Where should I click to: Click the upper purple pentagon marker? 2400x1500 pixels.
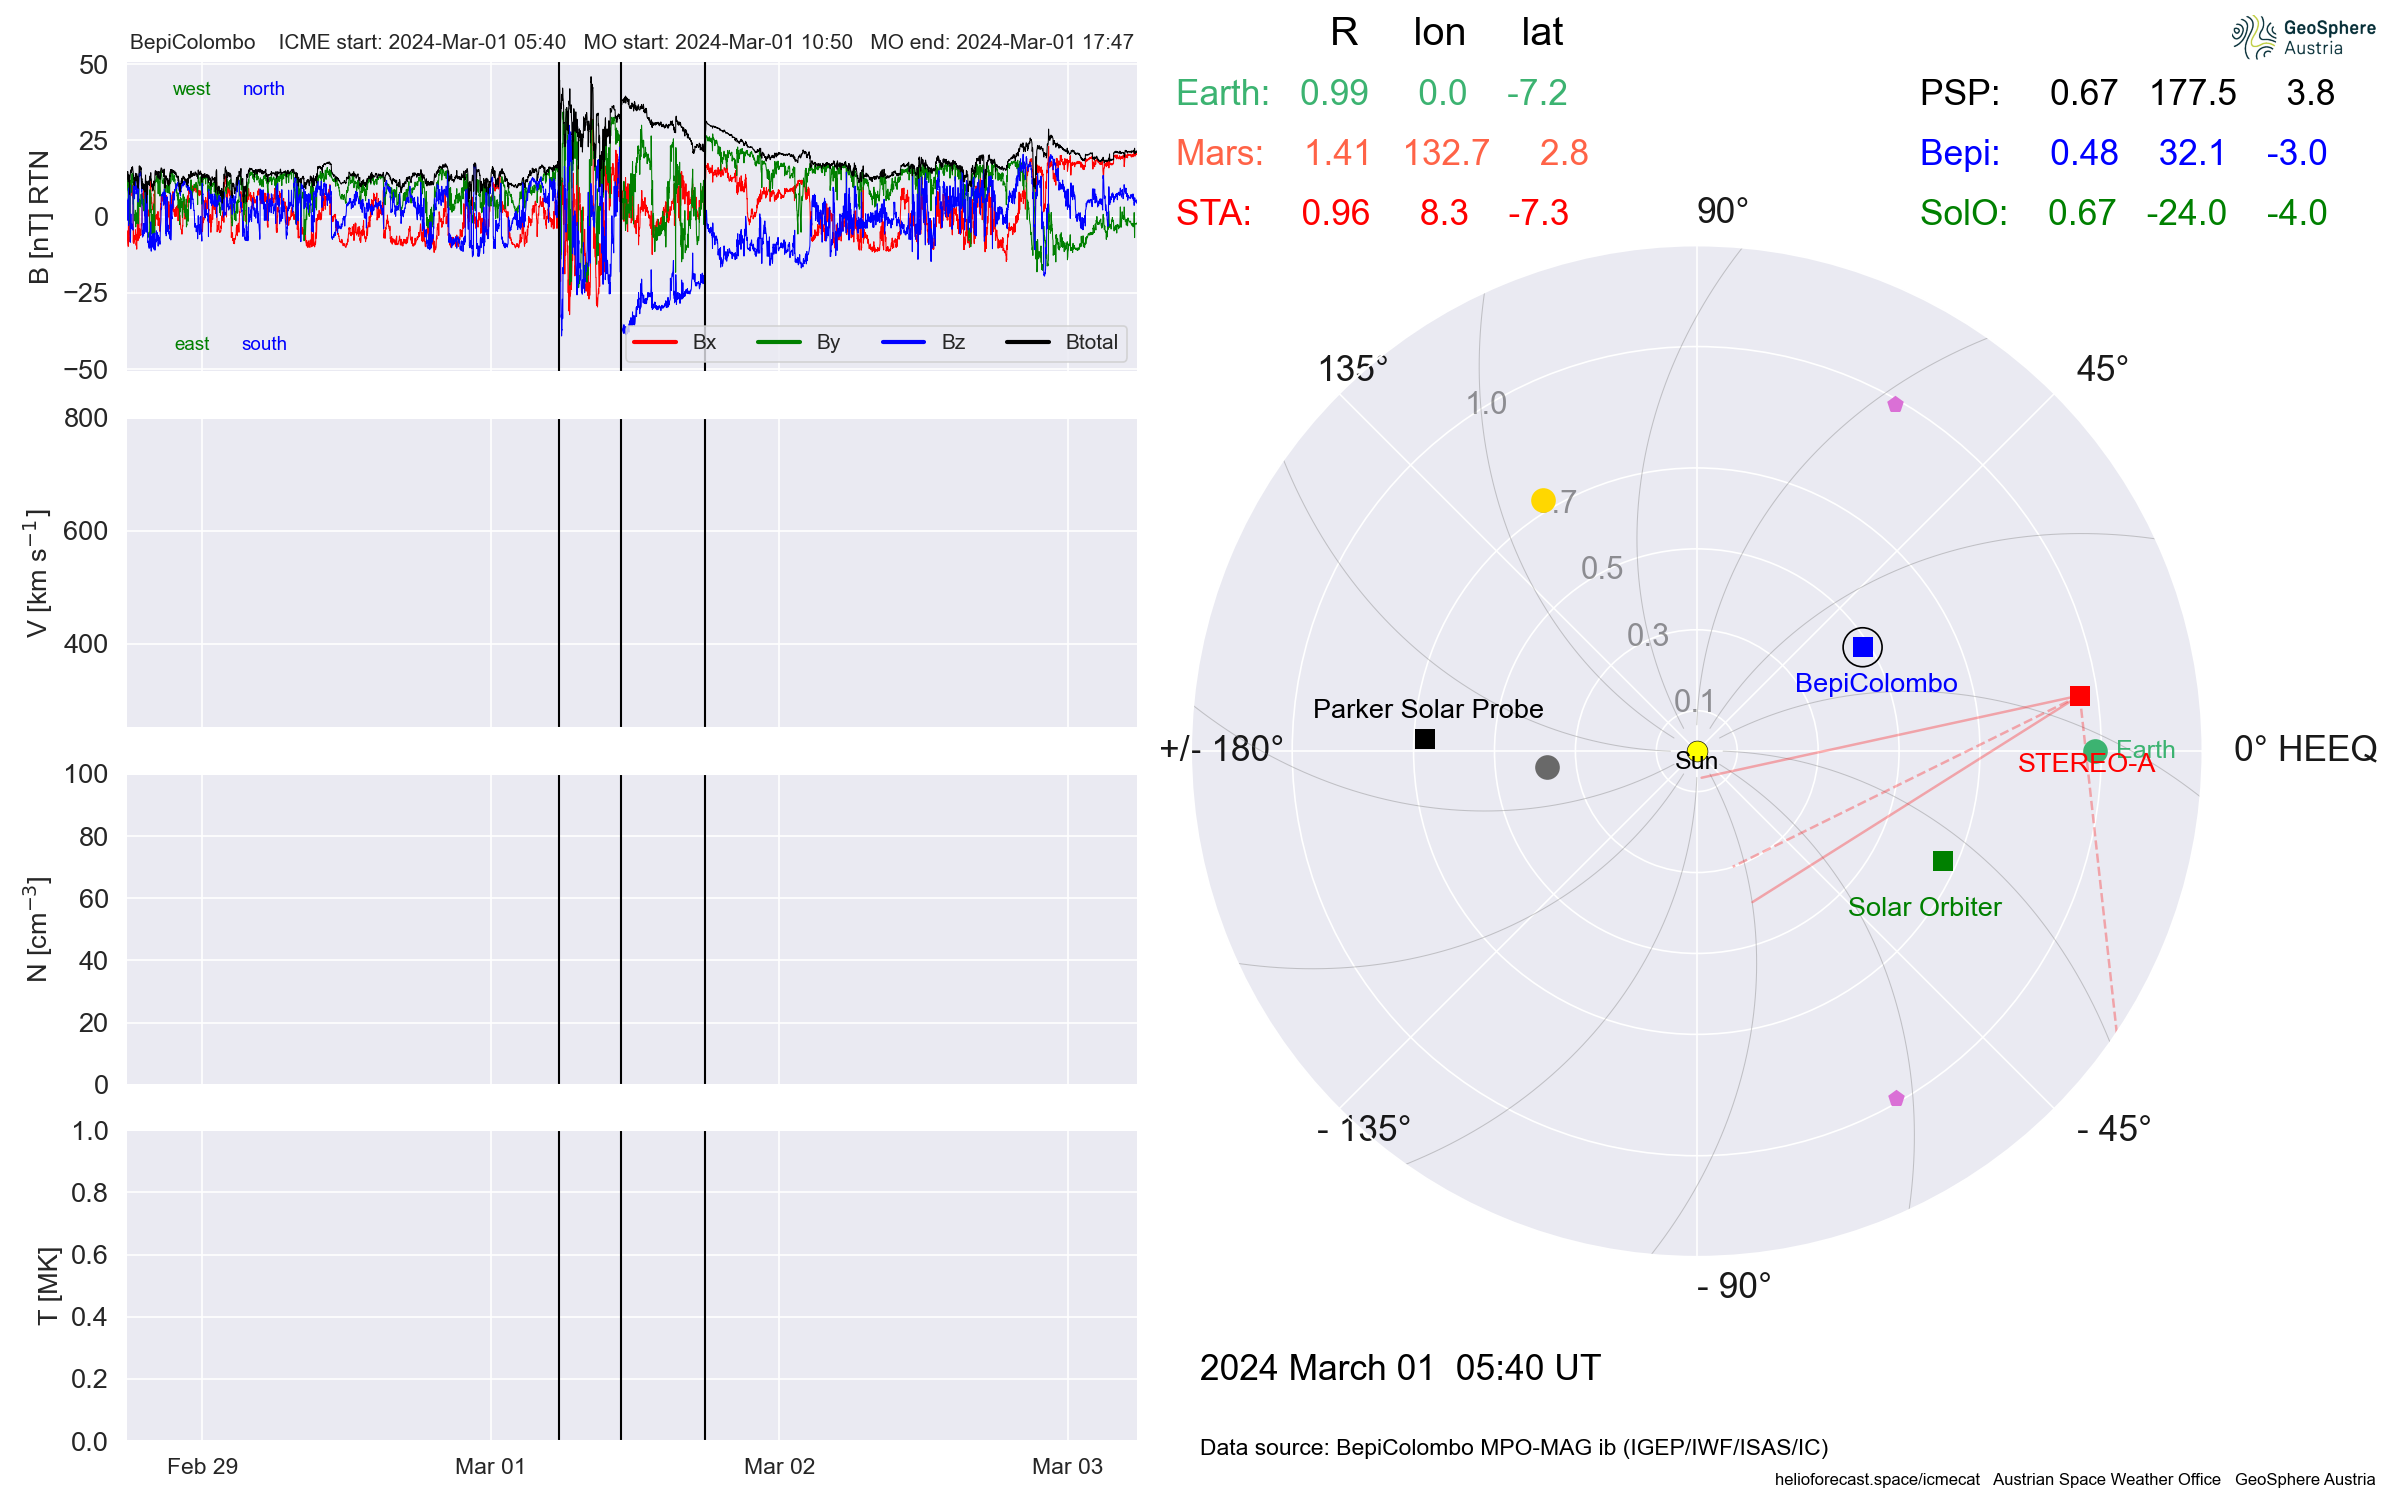[x=1895, y=405]
